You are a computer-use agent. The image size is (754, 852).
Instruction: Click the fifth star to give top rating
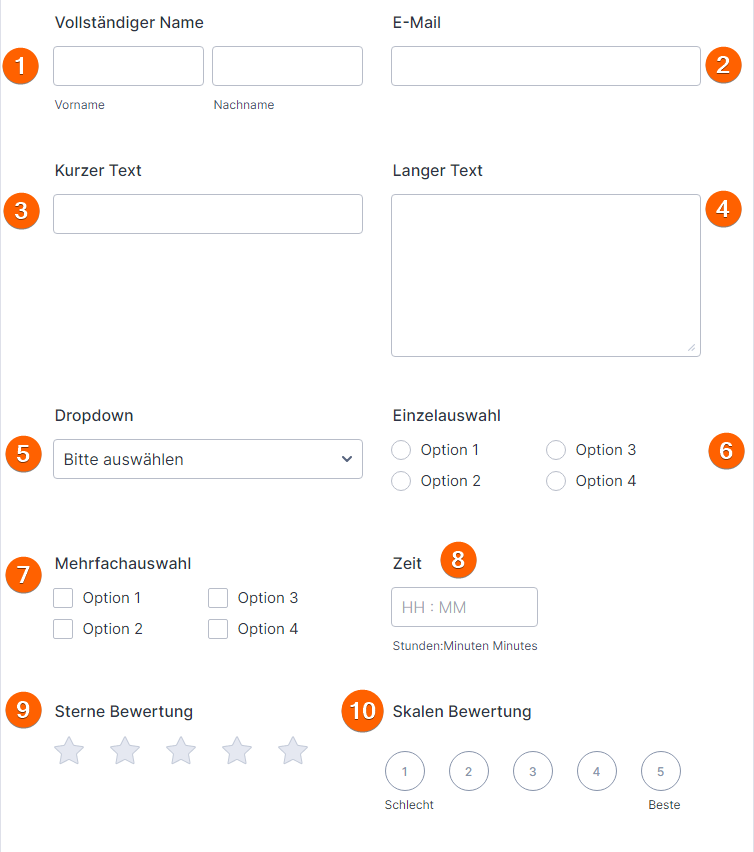pos(292,751)
